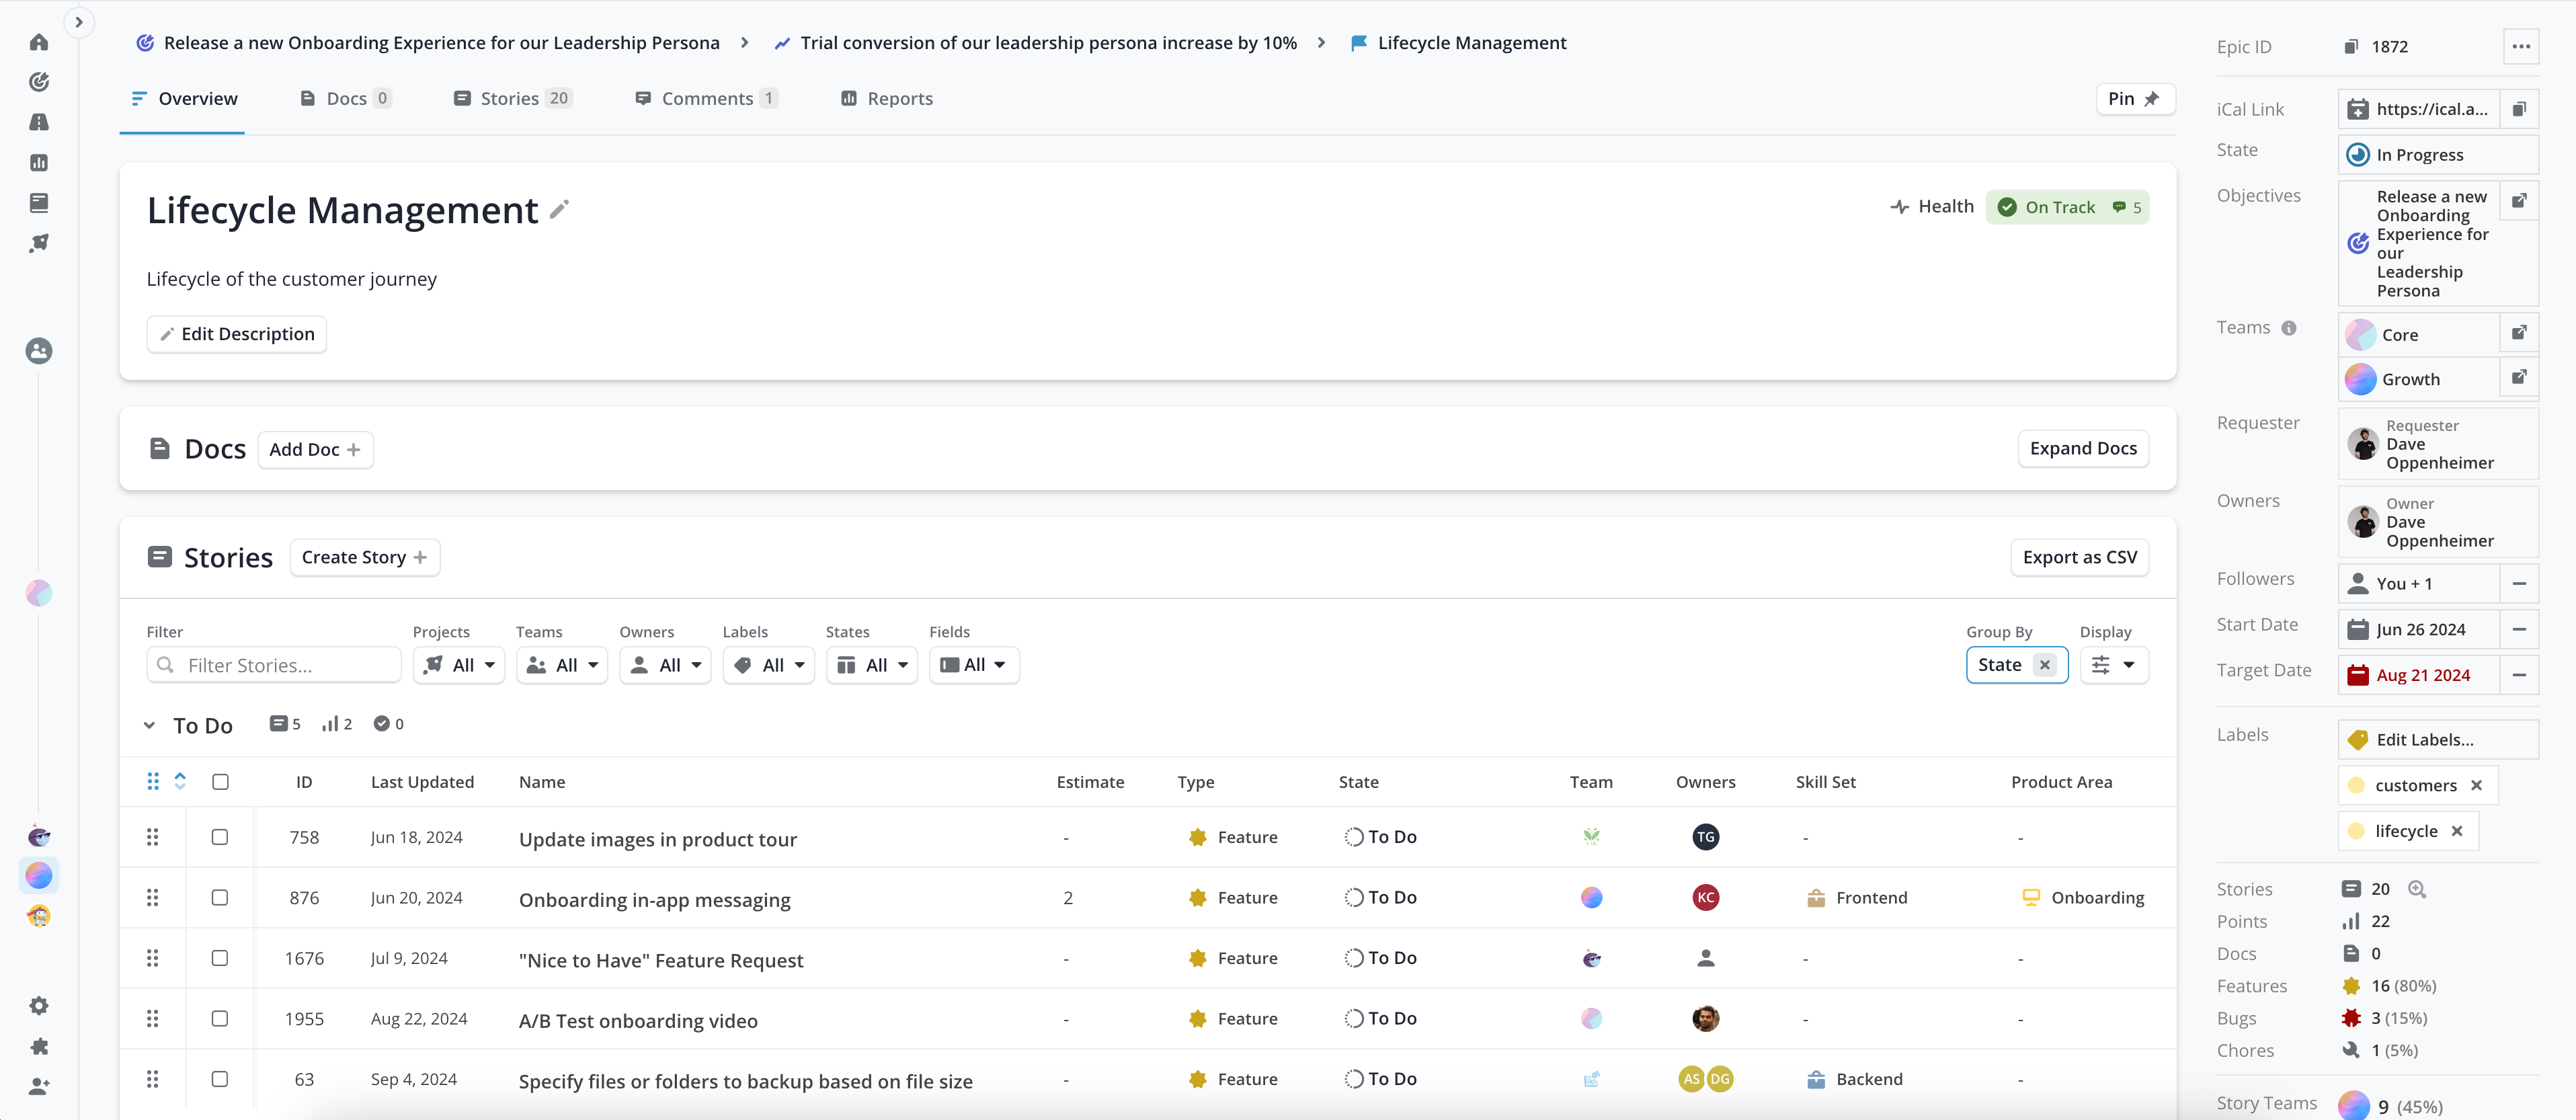
Task: Open the Core team external link icon
Action: click(2519, 333)
